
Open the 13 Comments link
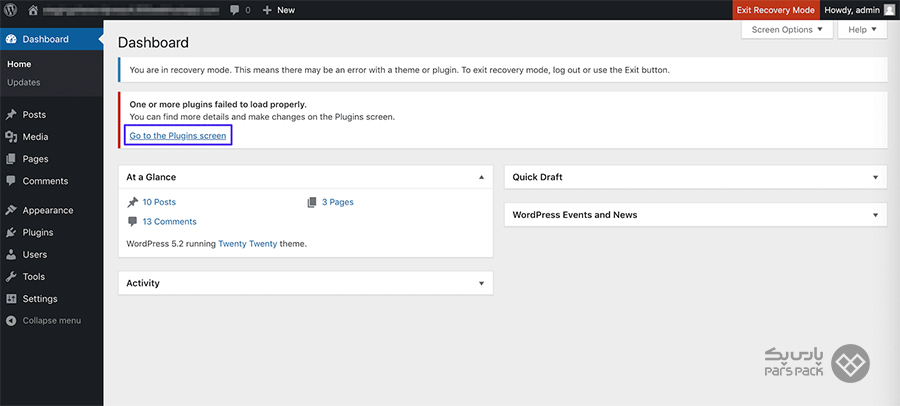tap(169, 222)
